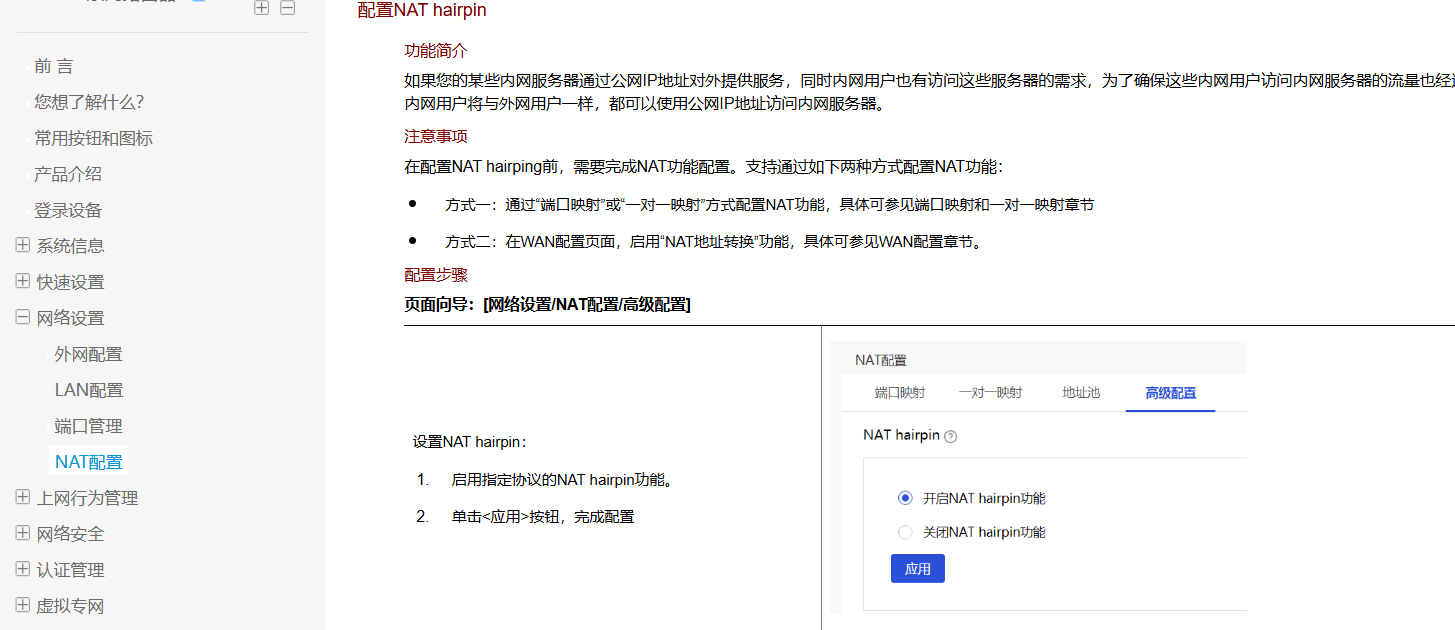Open the 登录设备 page
This screenshot has height=630, width=1455.
(68, 210)
